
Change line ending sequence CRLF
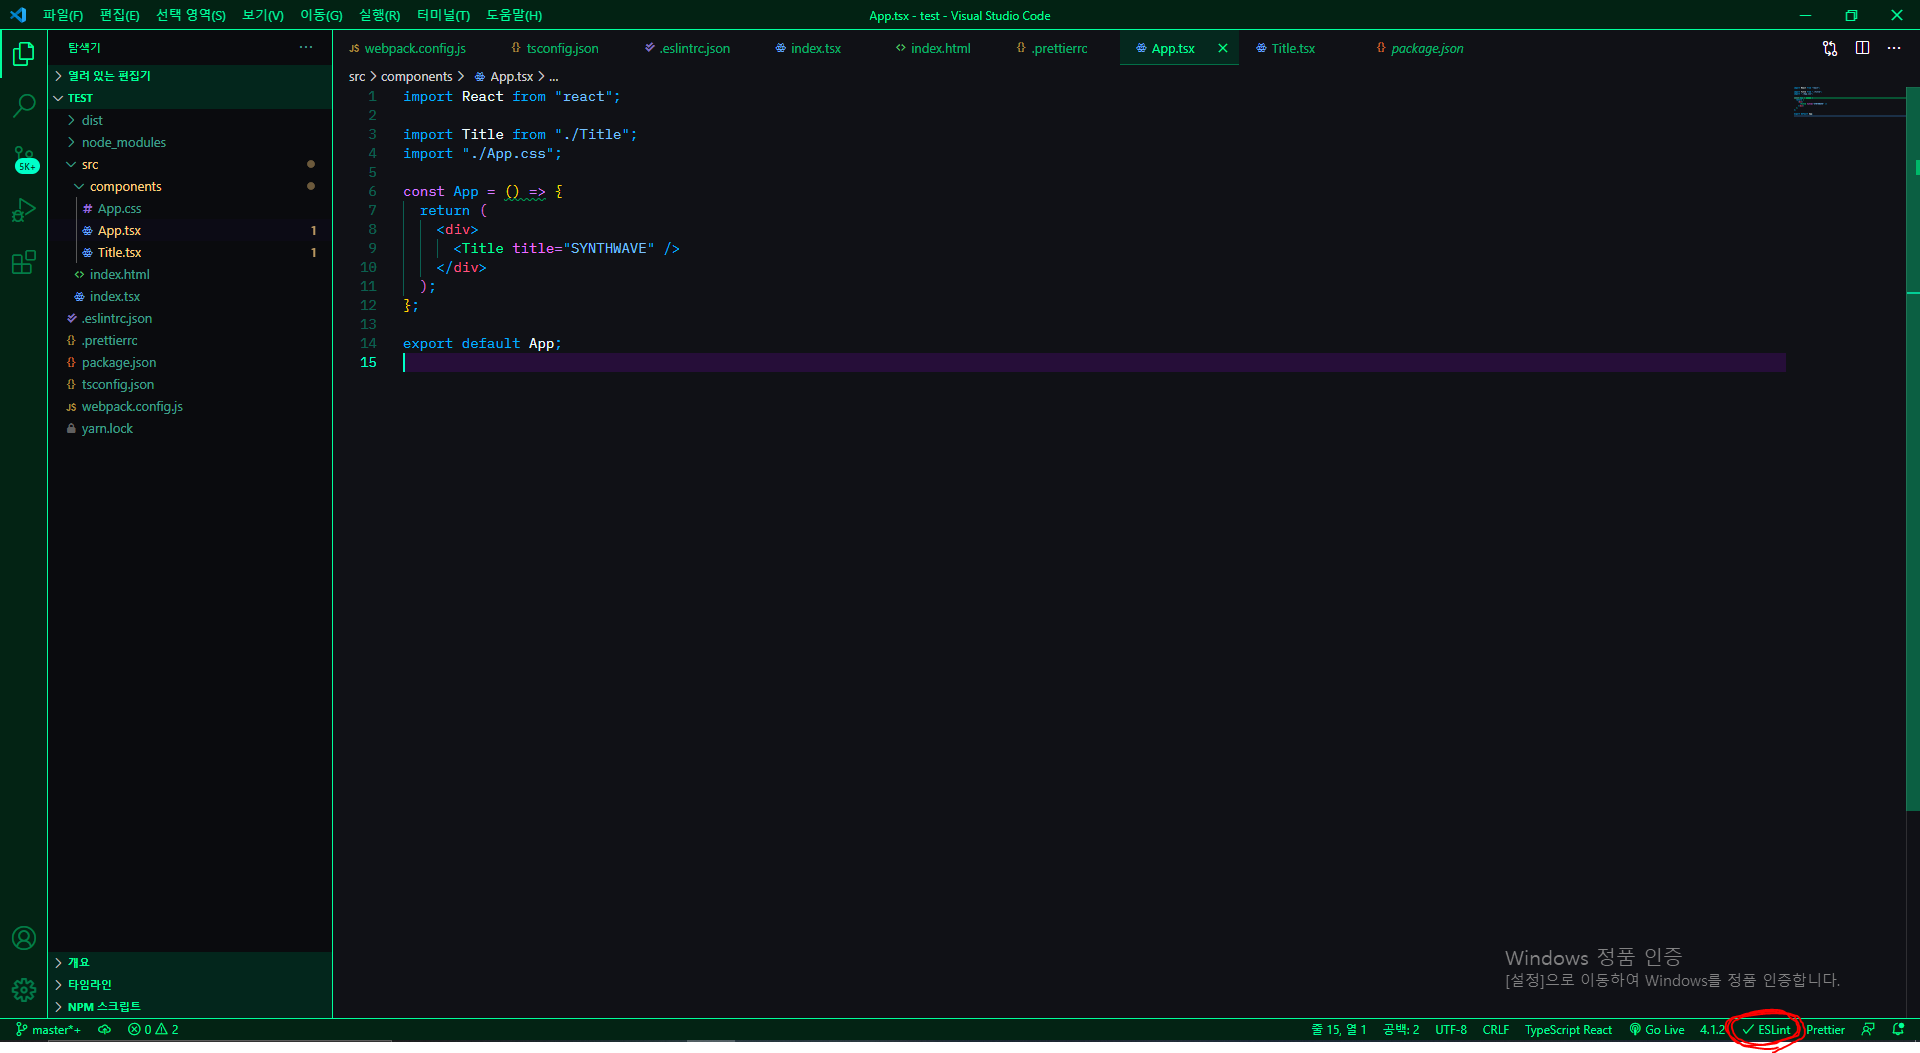[x=1496, y=1029]
